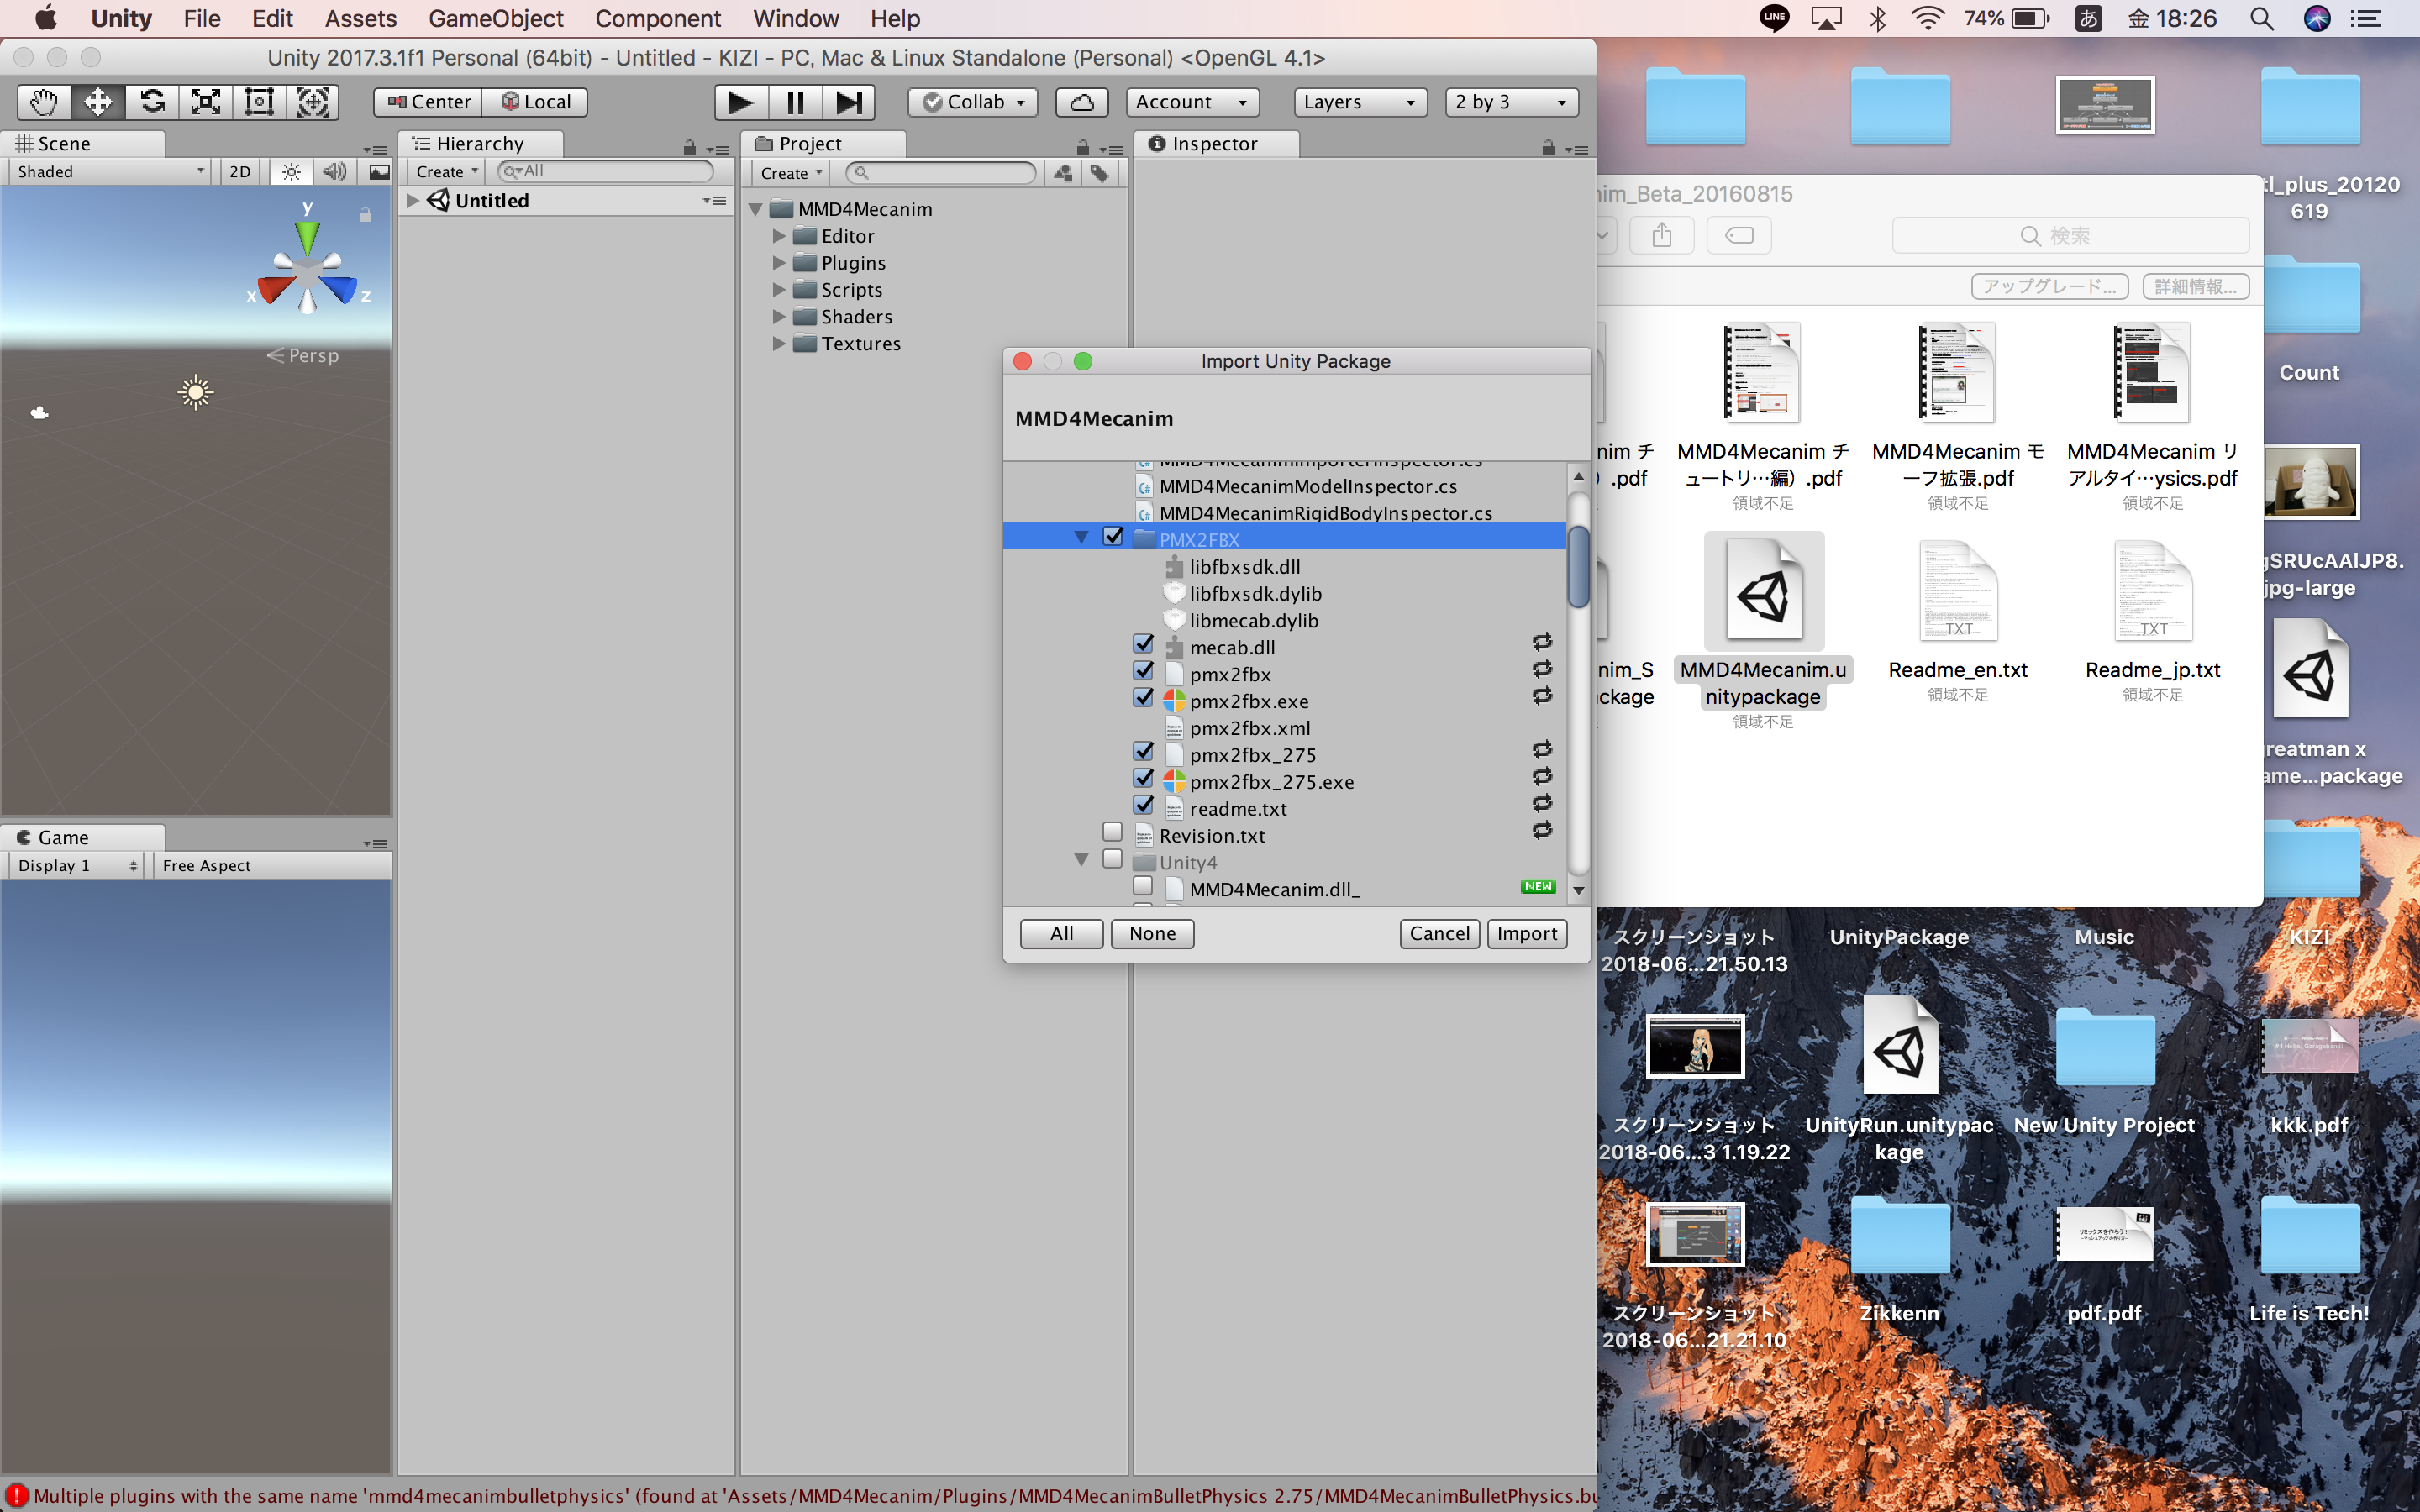Screen dimensions: 2420x1512
Task: Toggle the scene gizmo lock
Action: [x=366, y=214]
